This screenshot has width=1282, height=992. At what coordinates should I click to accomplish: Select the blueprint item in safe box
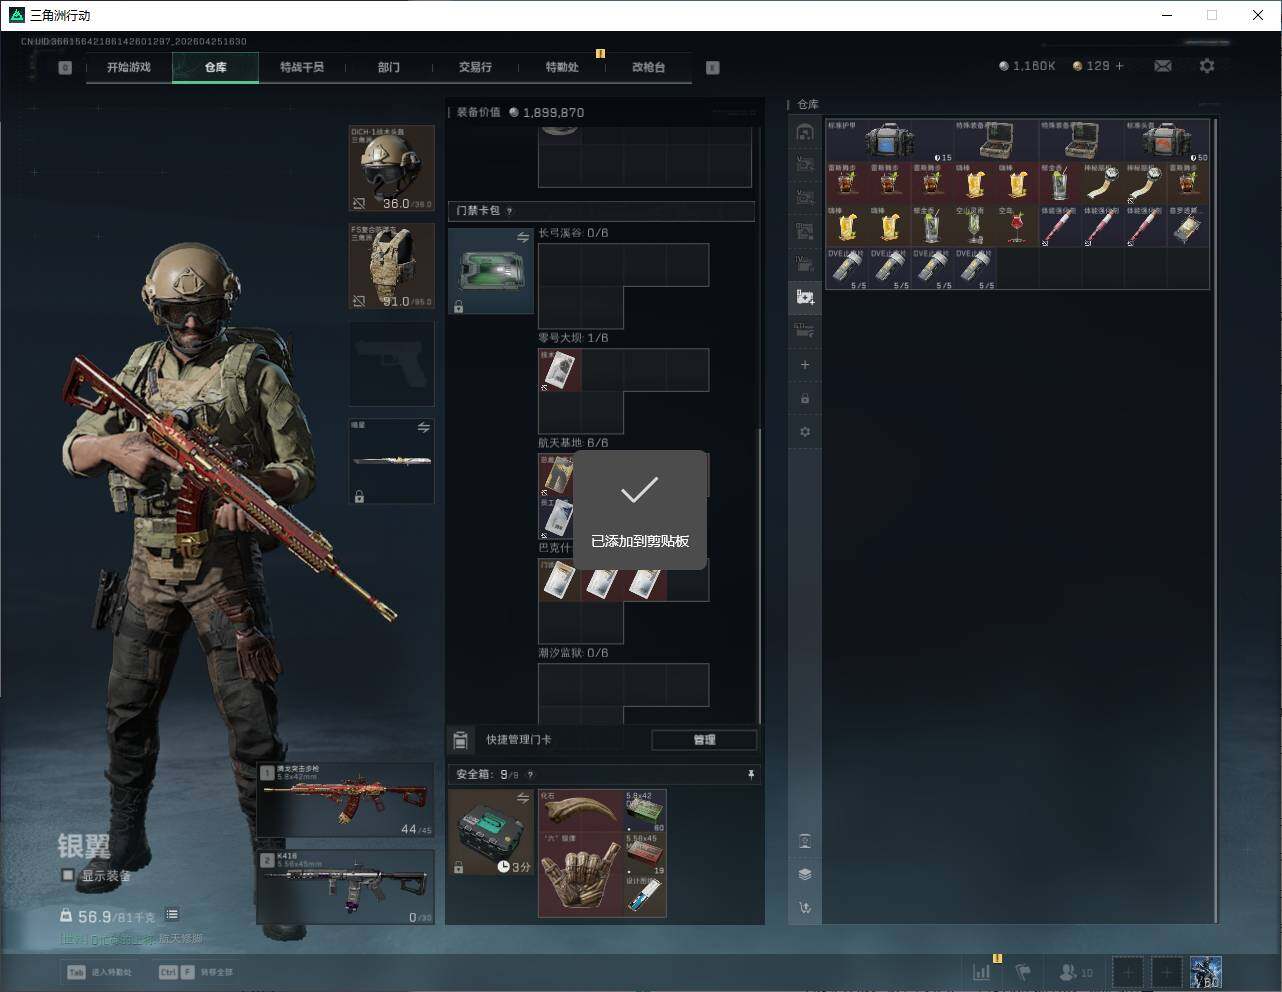(645, 896)
